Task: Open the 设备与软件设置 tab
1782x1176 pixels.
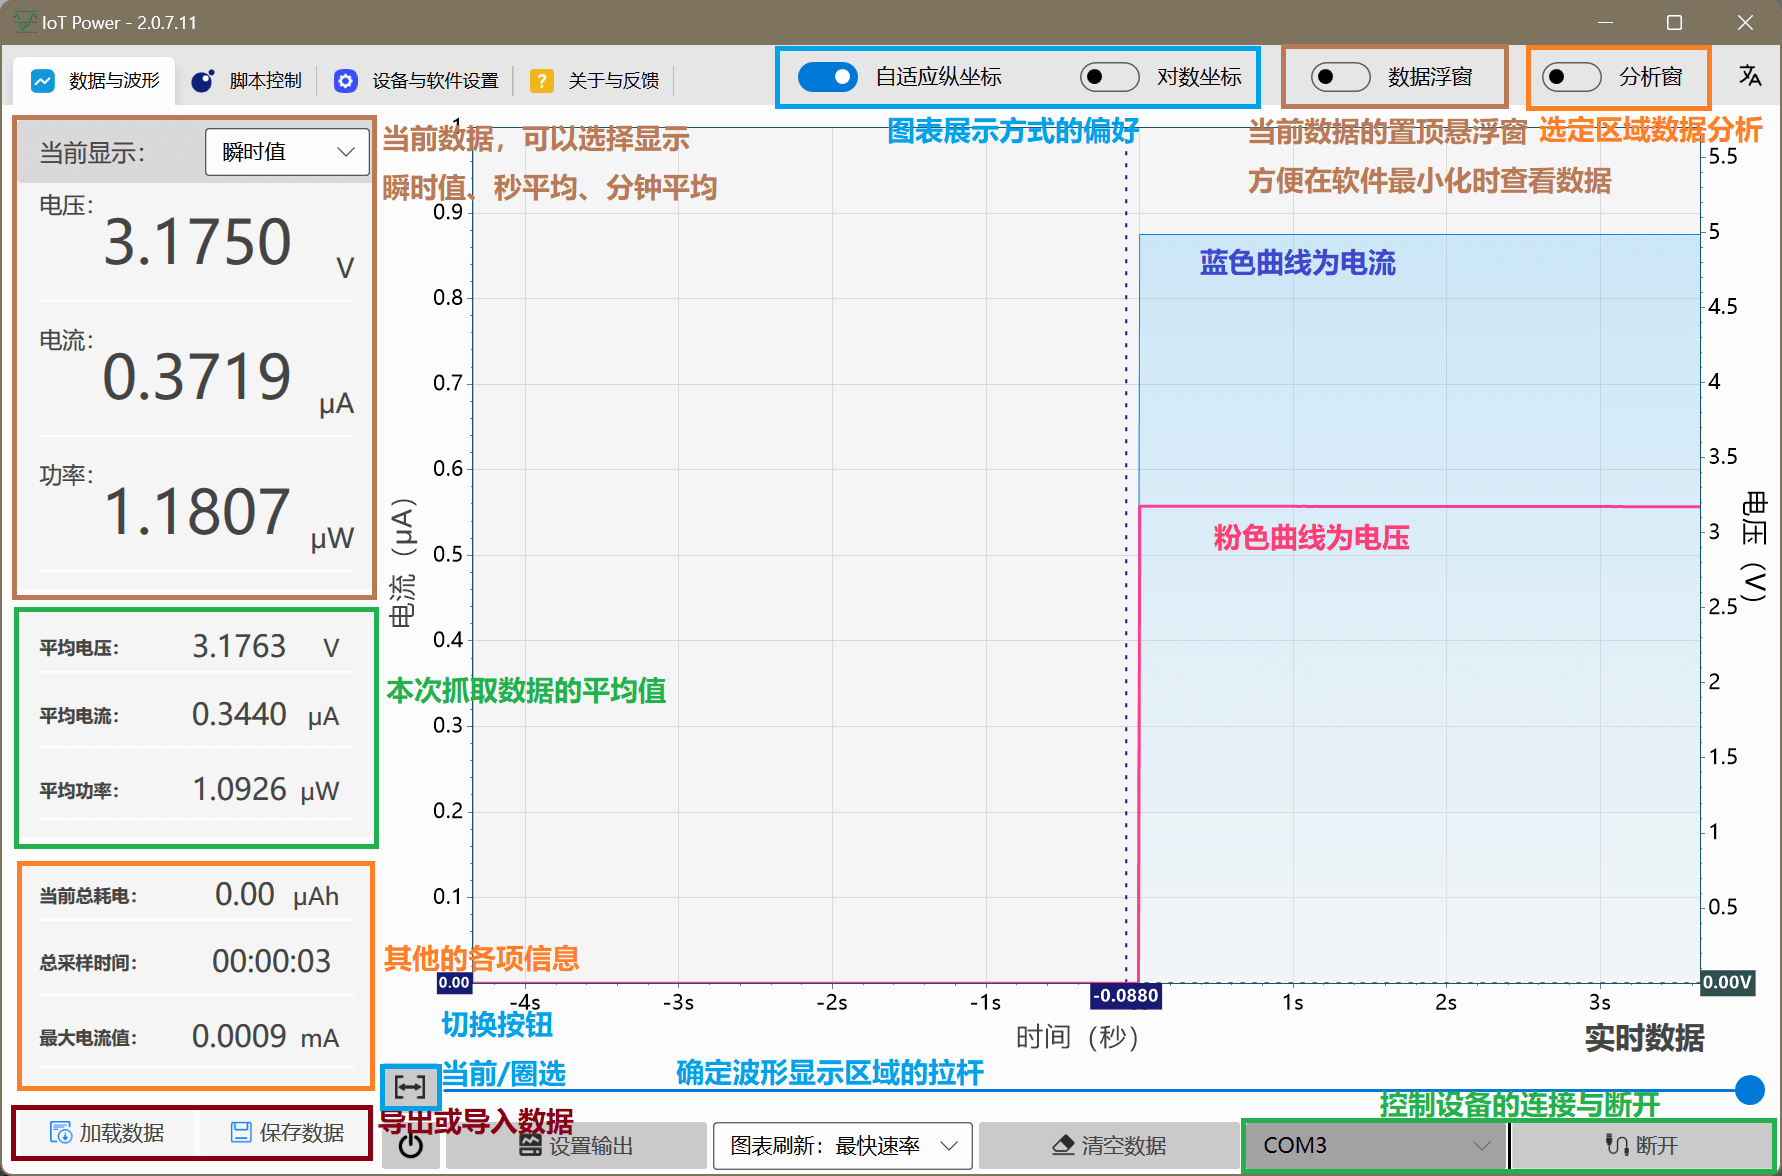Action: 417,81
